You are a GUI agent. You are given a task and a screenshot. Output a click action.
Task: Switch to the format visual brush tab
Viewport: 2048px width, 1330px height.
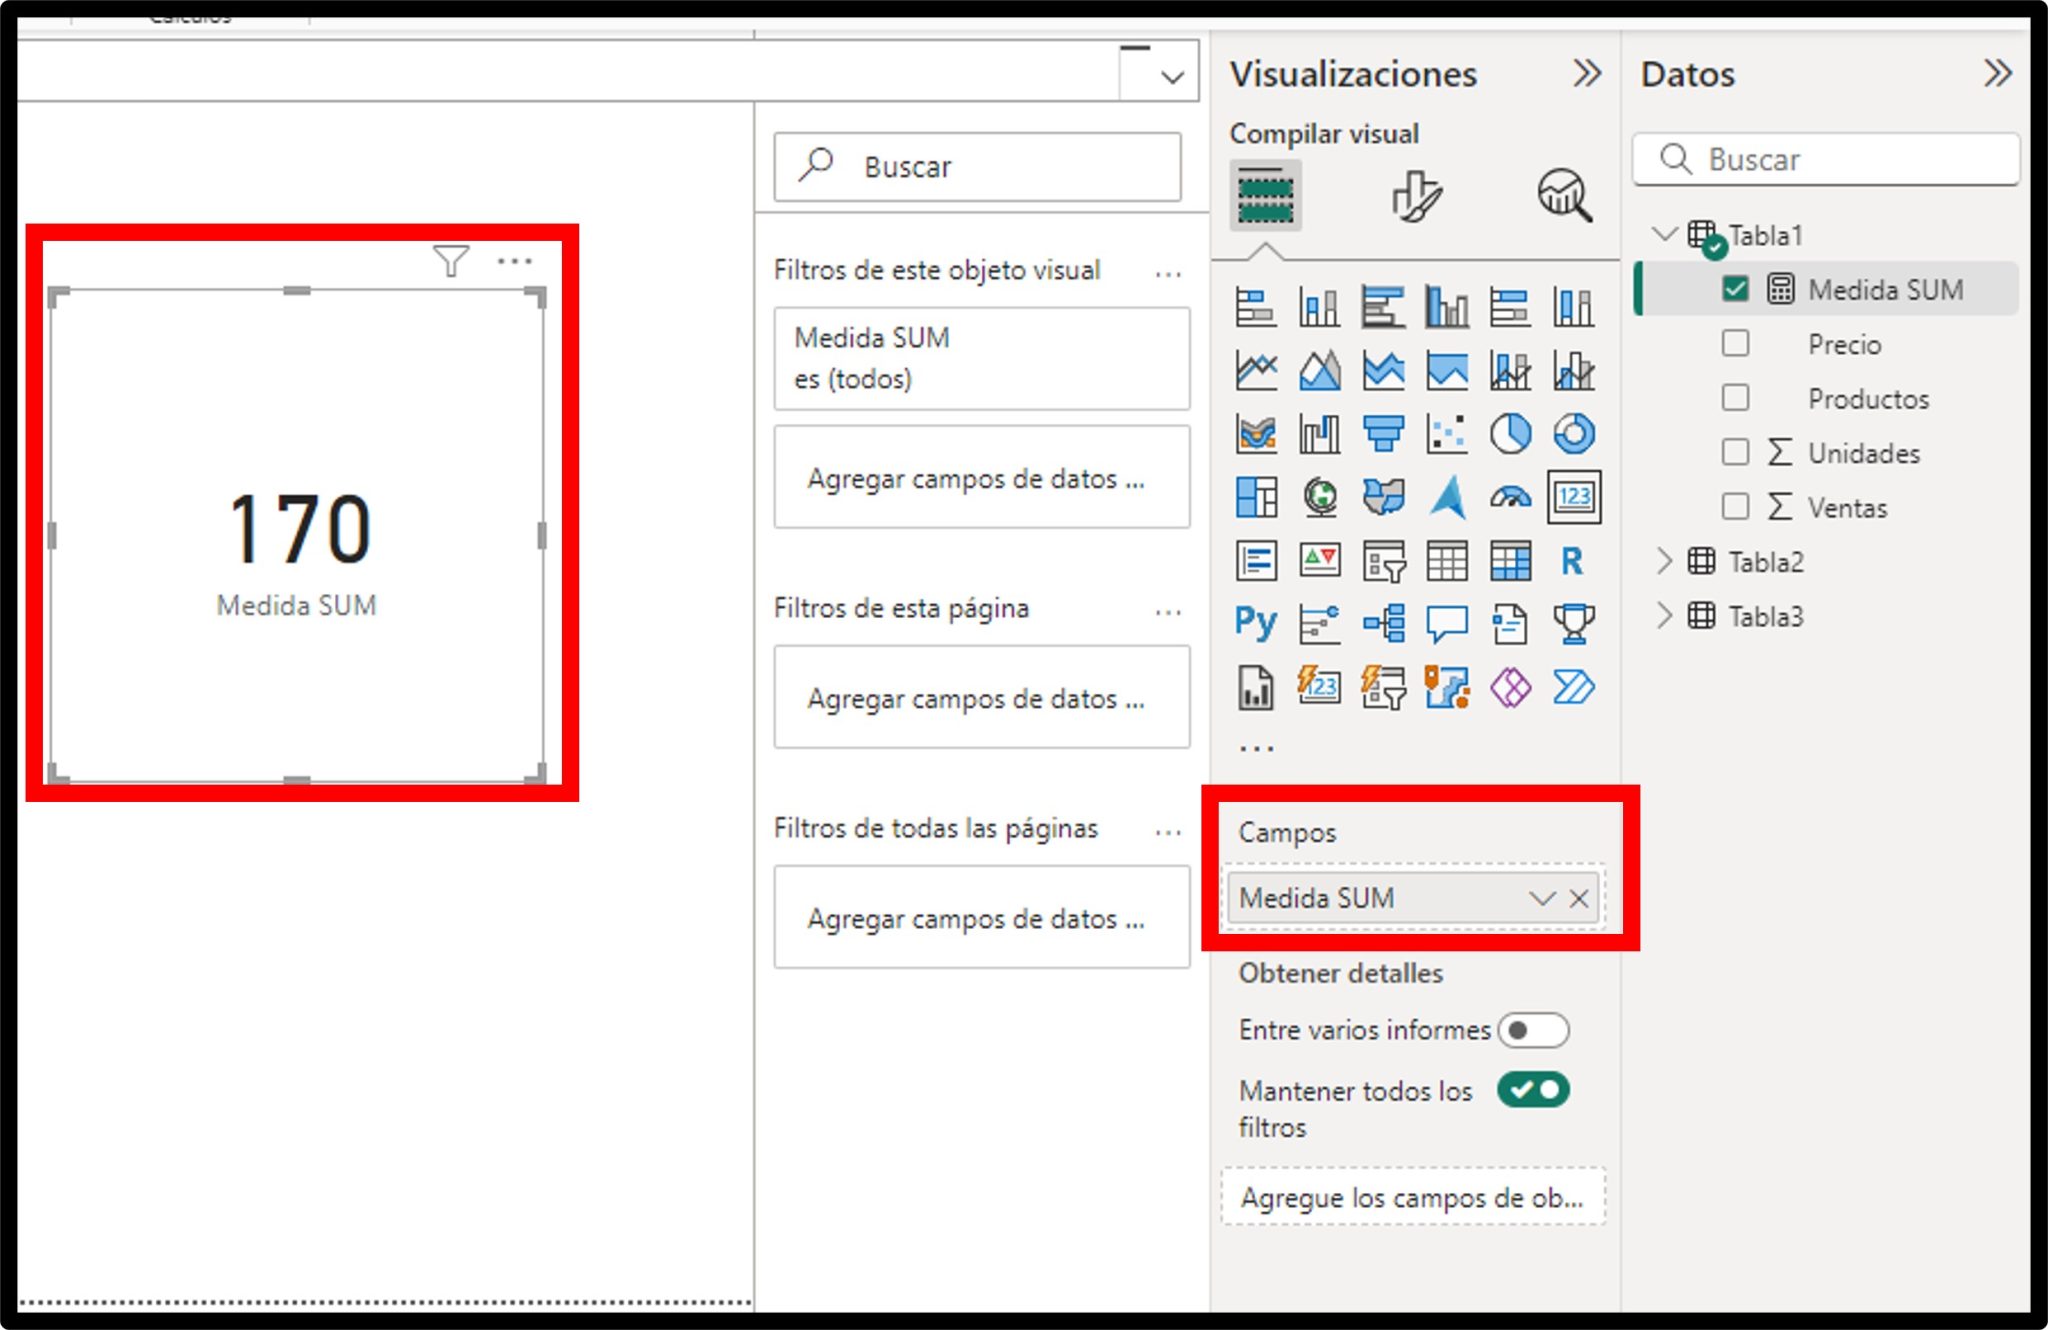[1416, 195]
